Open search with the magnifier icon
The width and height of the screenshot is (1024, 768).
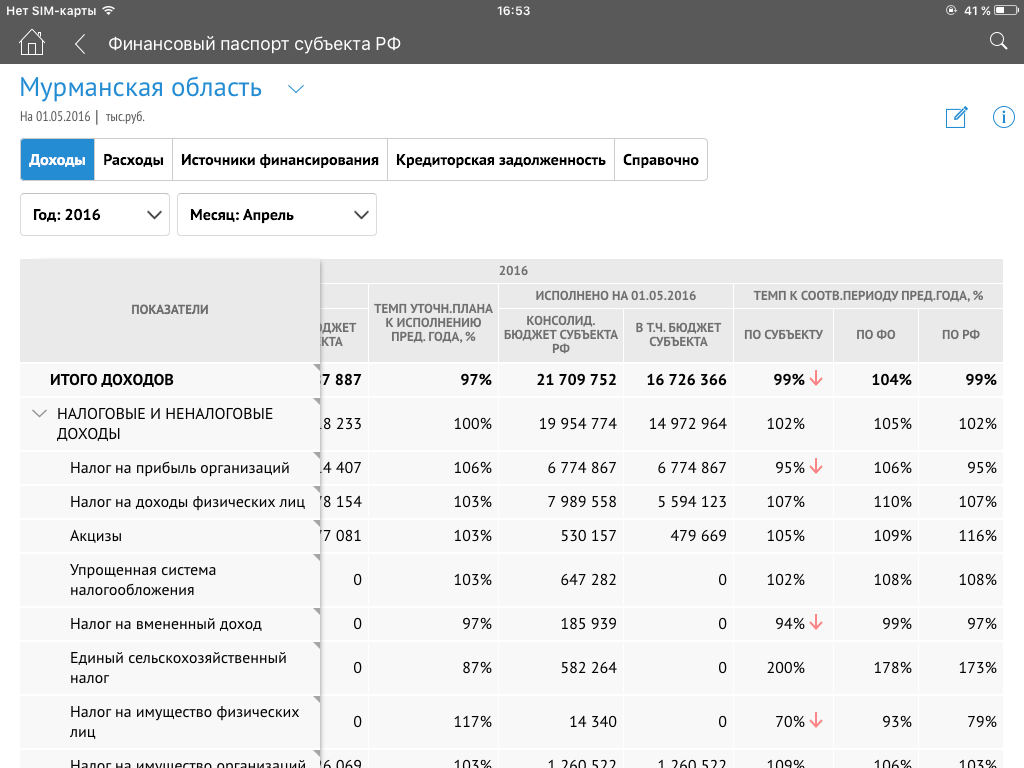997,41
